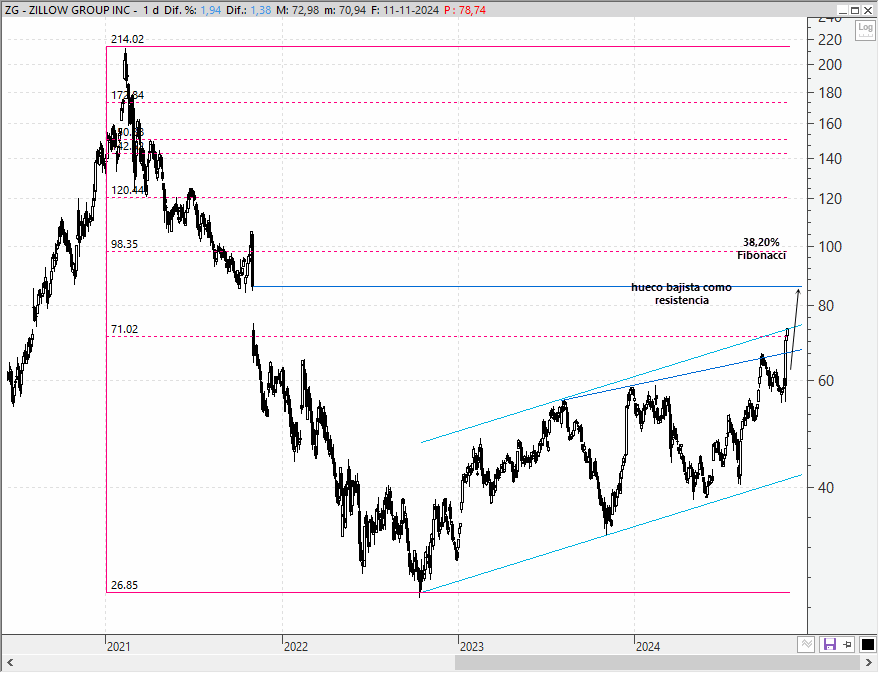The width and height of the screenshot is (879, 673).
Task: Click the P: 78,74 price in red
Action: (465, 10)
